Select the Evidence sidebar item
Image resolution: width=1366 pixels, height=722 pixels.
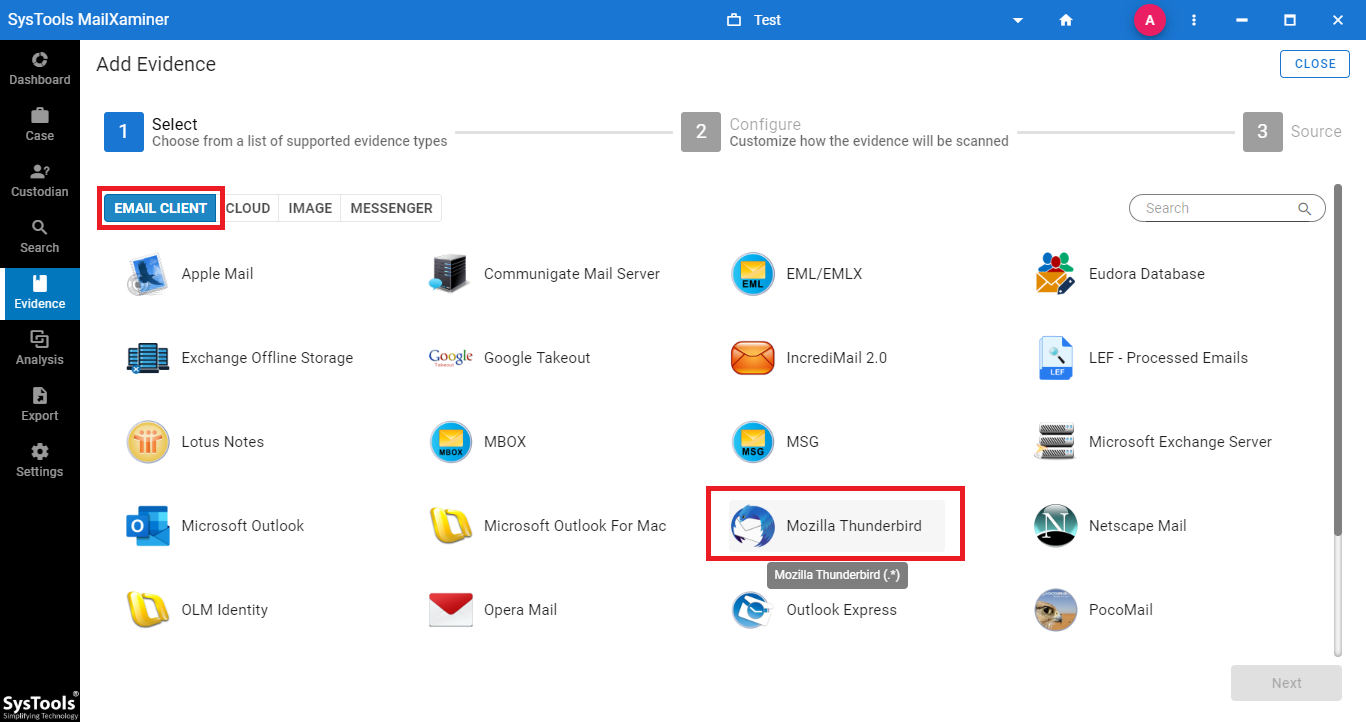40,292
